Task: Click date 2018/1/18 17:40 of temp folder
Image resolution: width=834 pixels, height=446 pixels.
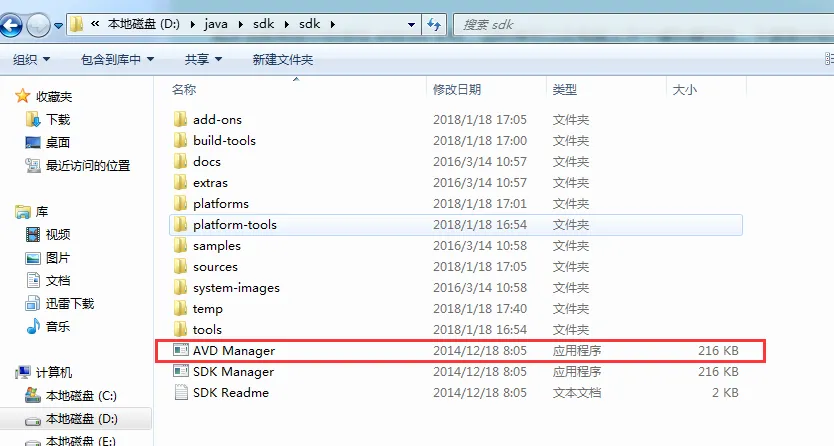Action: tap(480, 309)
